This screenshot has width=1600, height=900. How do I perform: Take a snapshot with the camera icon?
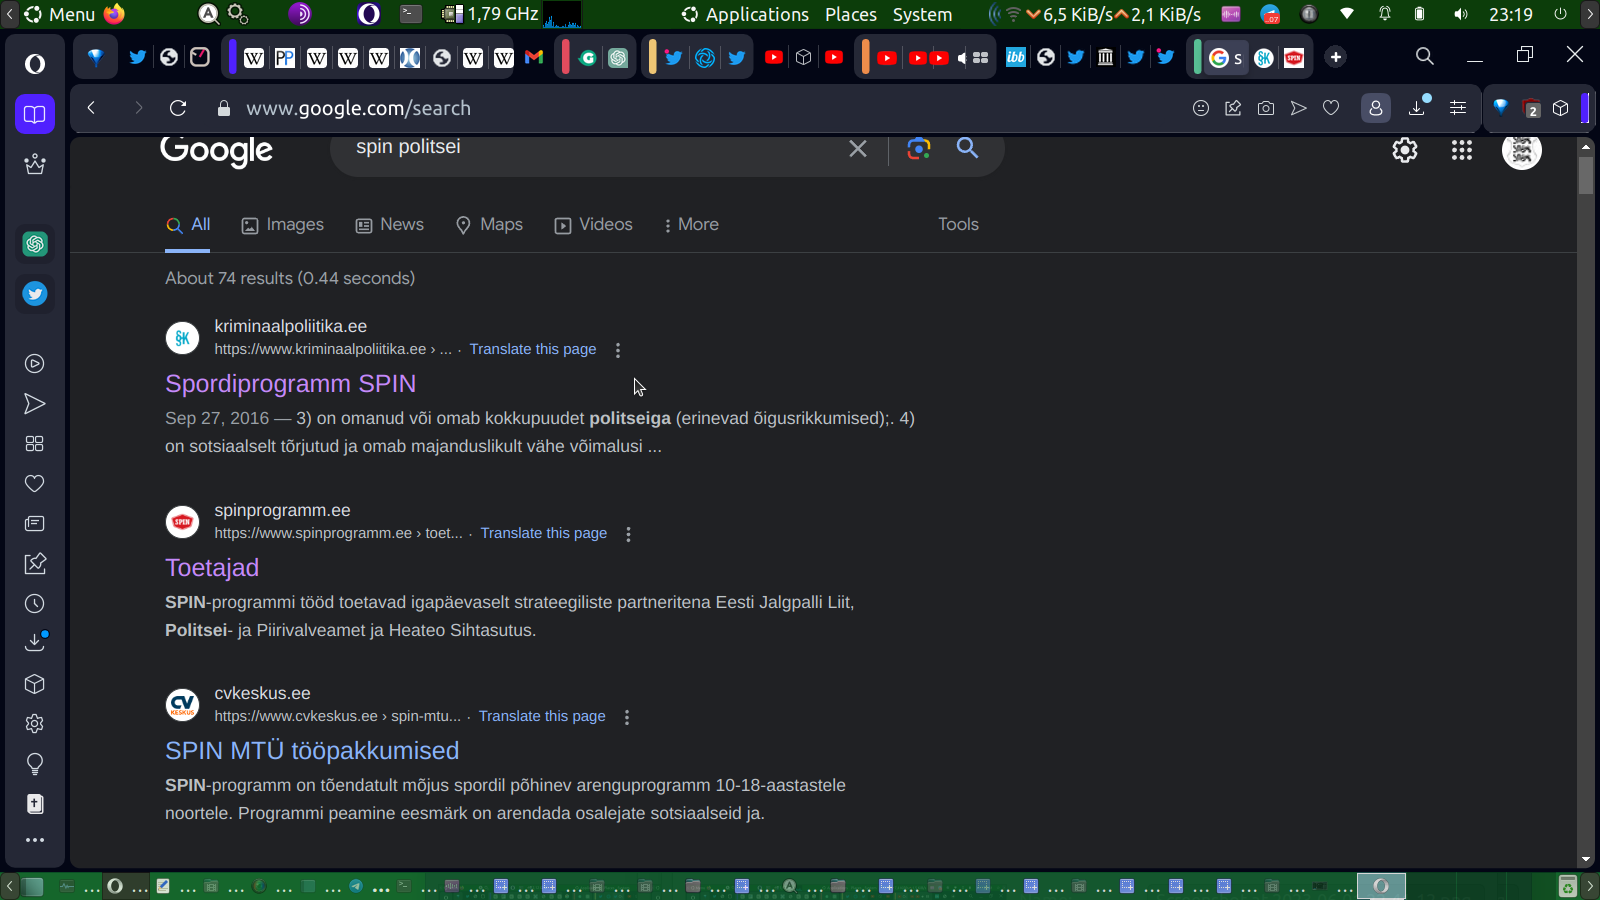1266,108
